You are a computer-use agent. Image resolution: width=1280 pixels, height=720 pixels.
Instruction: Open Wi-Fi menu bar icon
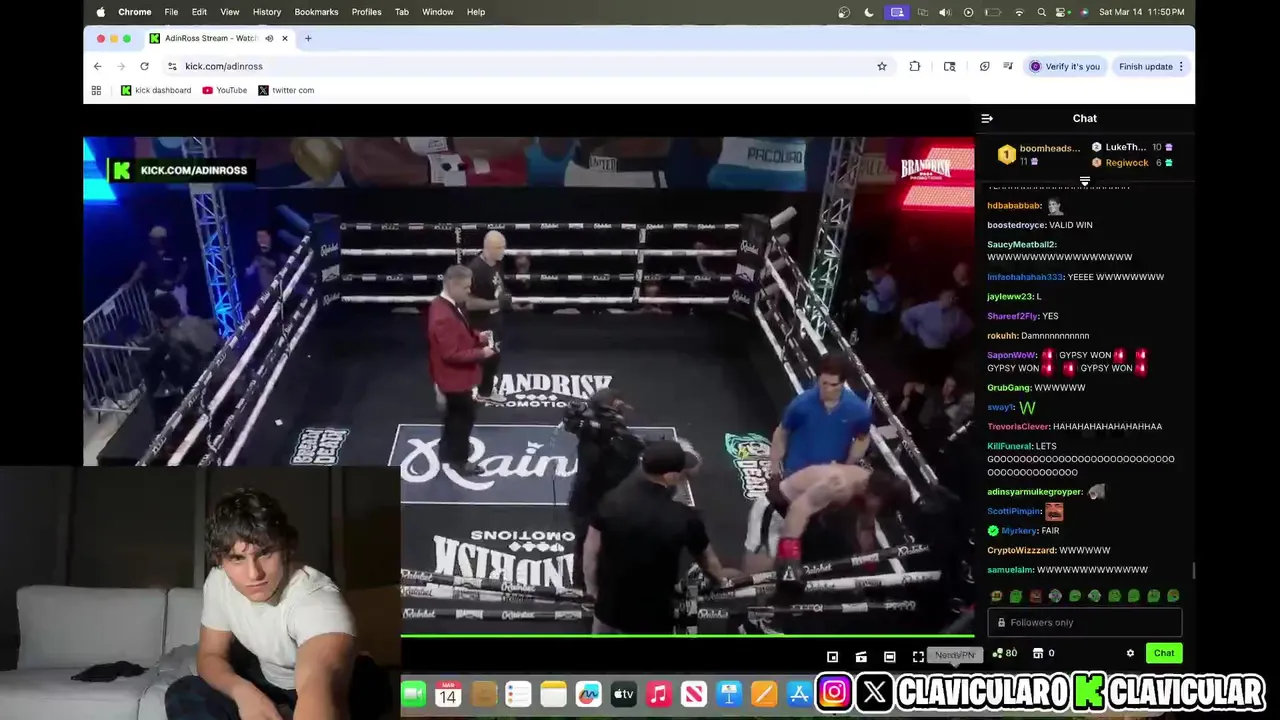(1019, 12)
